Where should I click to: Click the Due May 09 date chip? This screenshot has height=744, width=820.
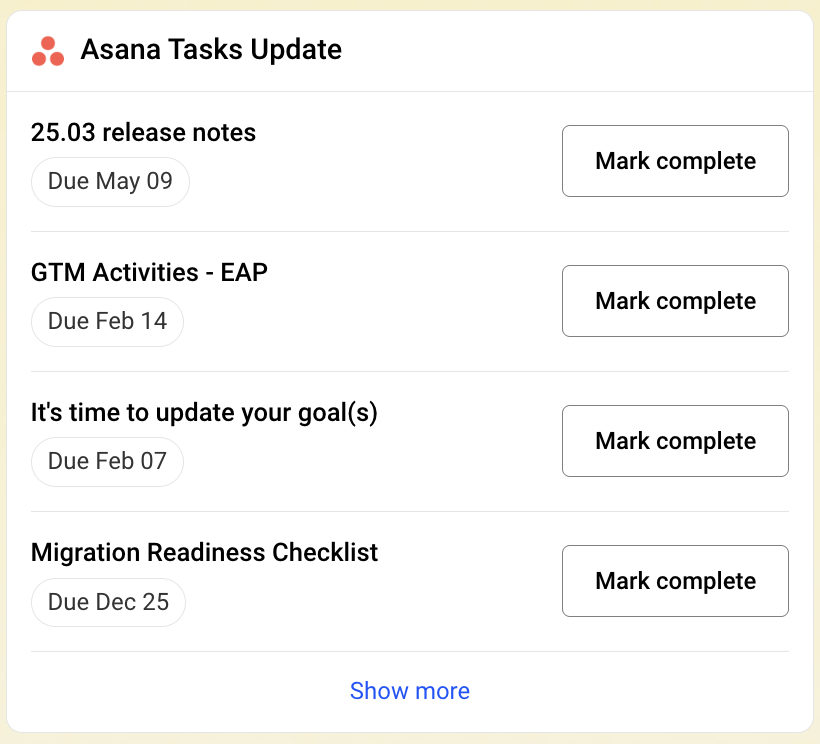(110, 182)
